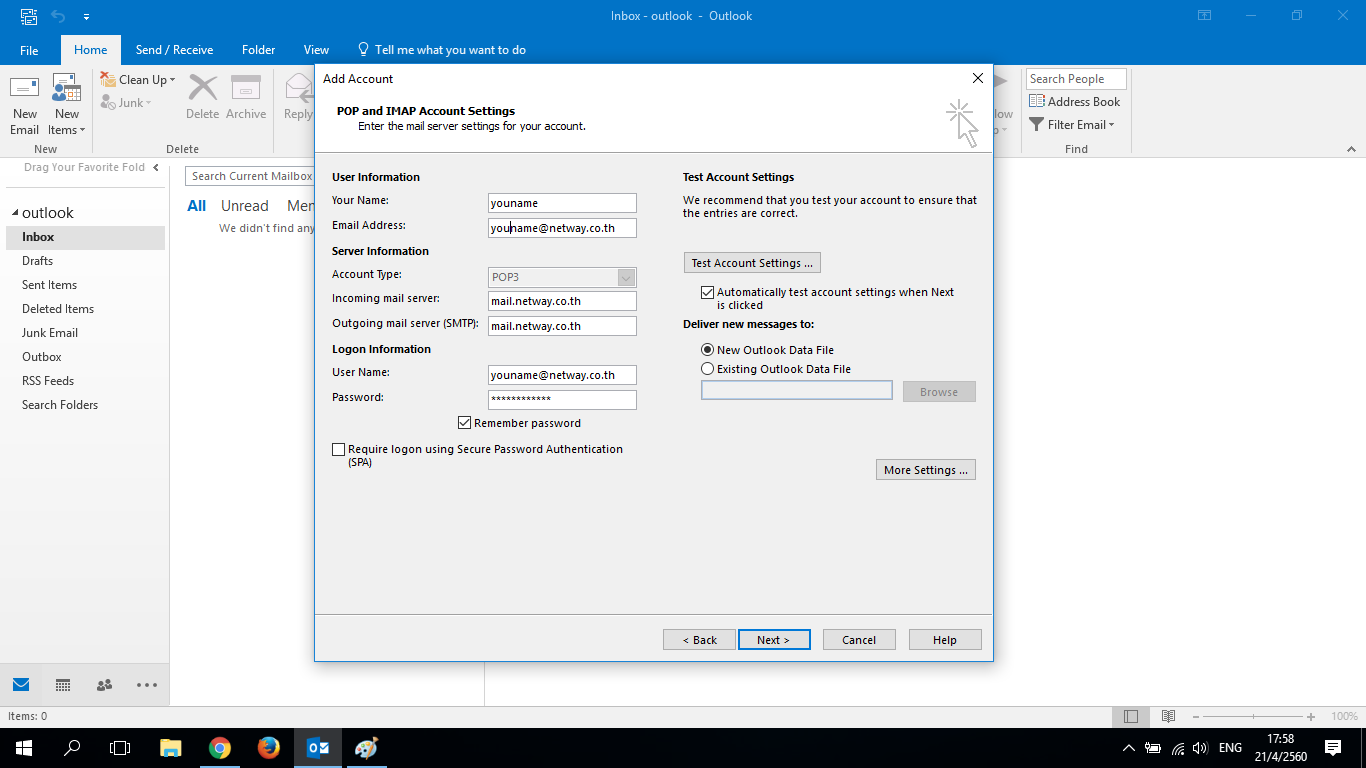
Task: Click the Test Account Settings button
Action: click(x=752, y=263)
